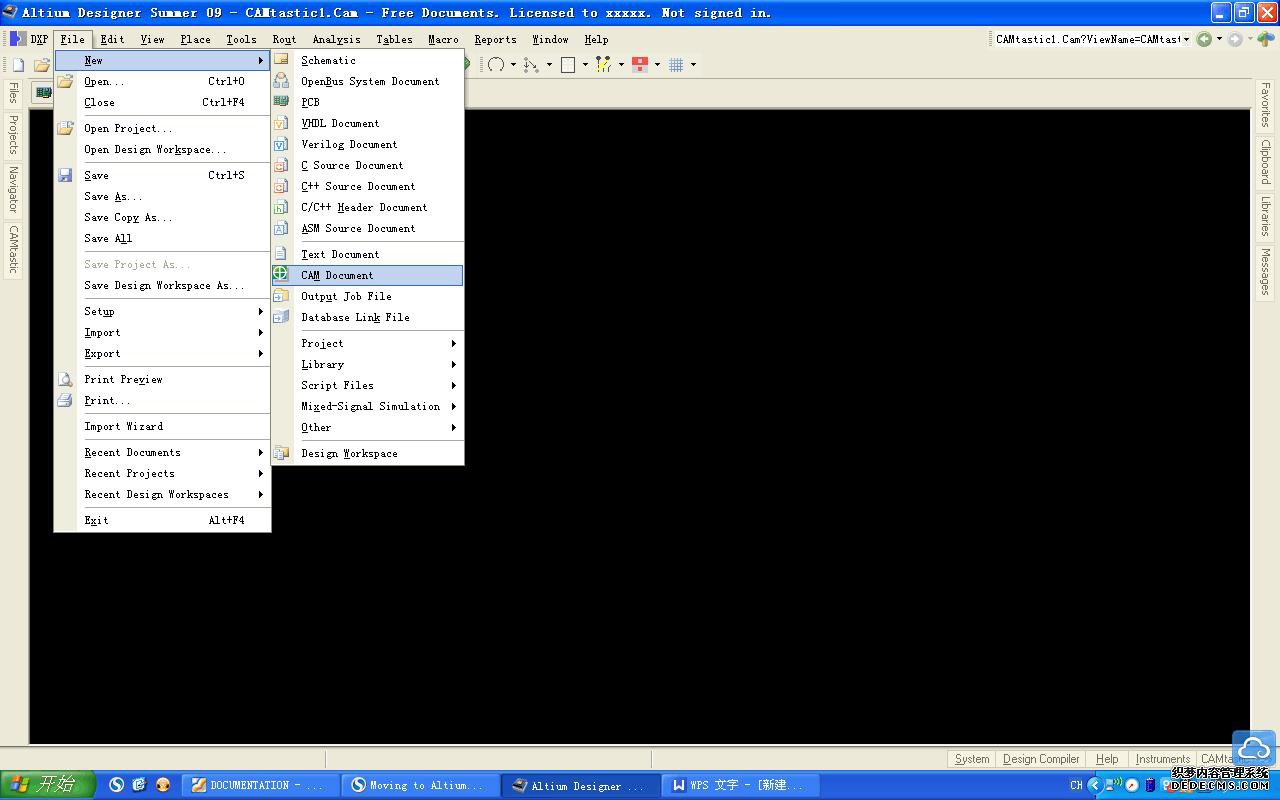
Task: Expand Recent Documents submenu
Action: click(162, 452)
